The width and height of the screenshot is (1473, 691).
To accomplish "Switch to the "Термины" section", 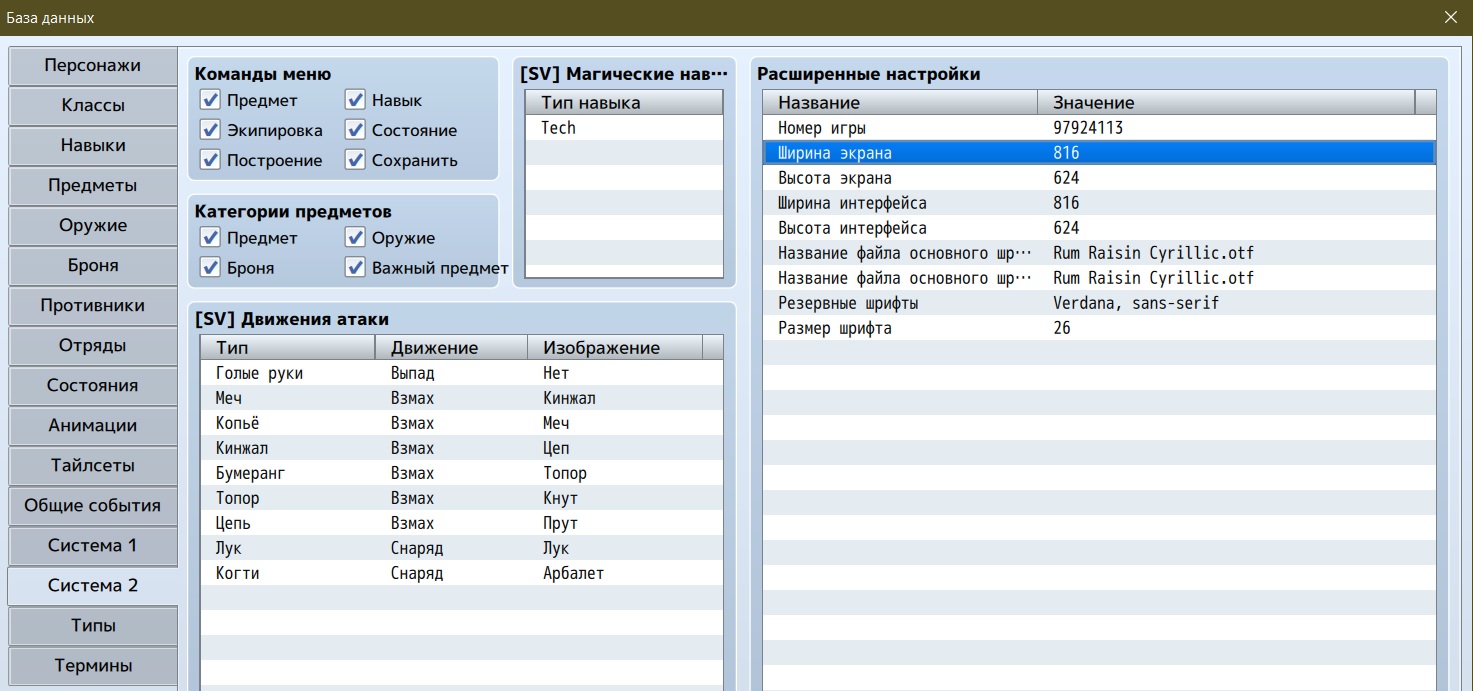I will click(x=92, y=666).
